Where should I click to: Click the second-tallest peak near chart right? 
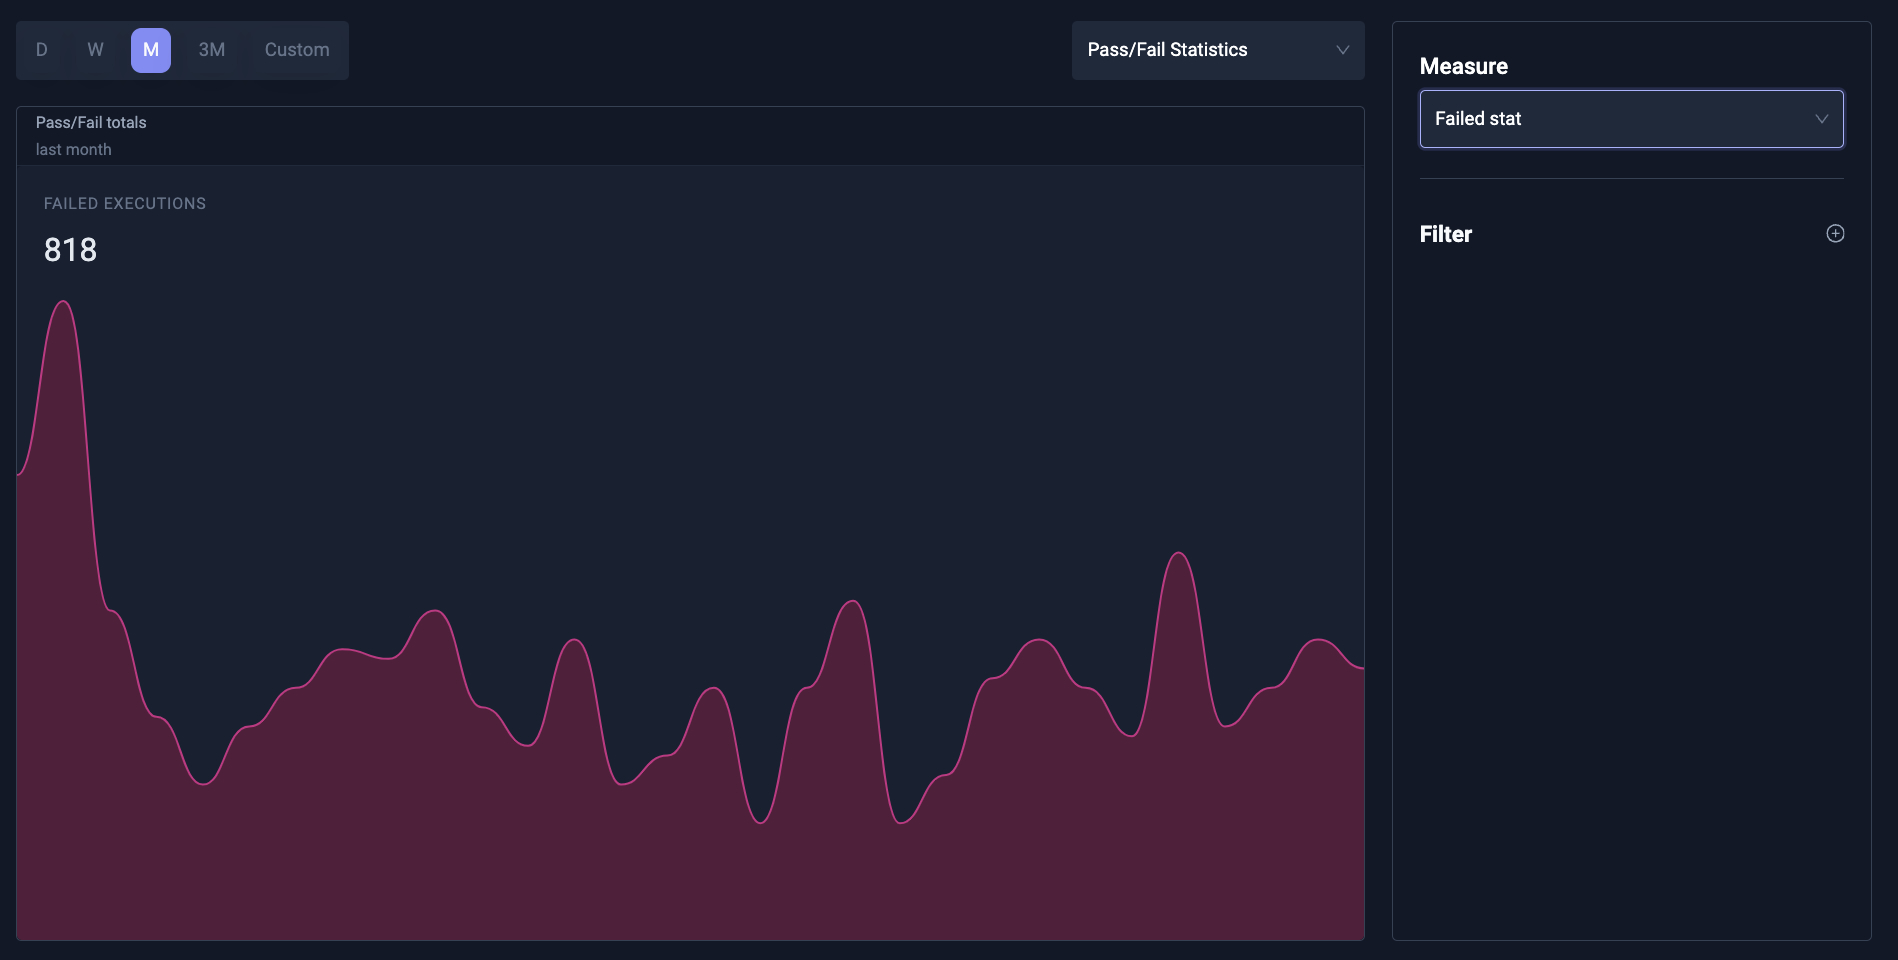point(1179,553)
